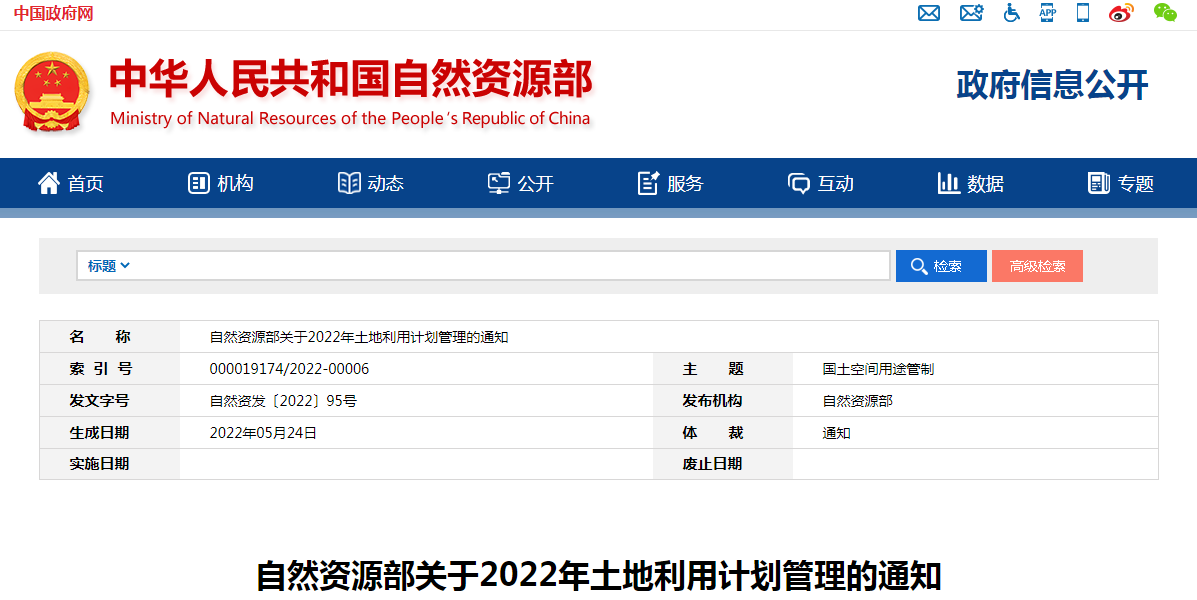This screenshot has height=600, width=1197.
Task: Open the APP download icon
Action: coord(1047,12)
